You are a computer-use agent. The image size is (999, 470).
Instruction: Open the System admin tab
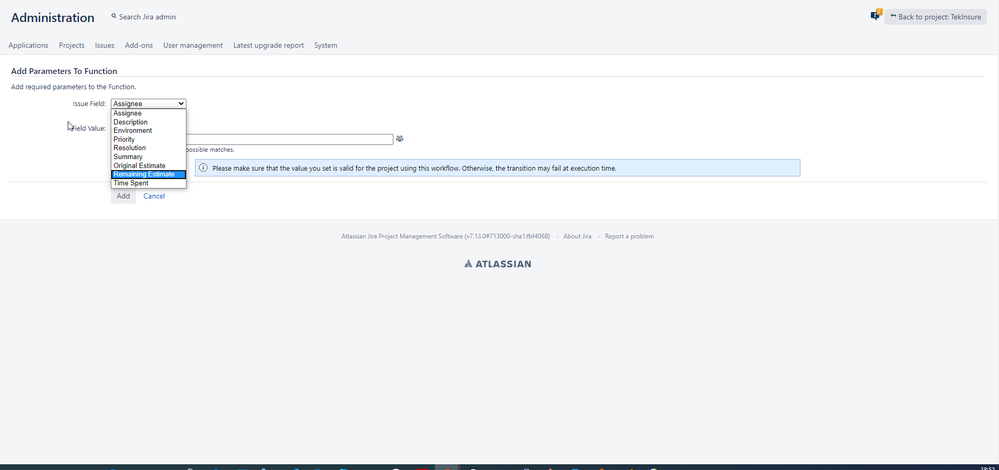coord(326,45)
